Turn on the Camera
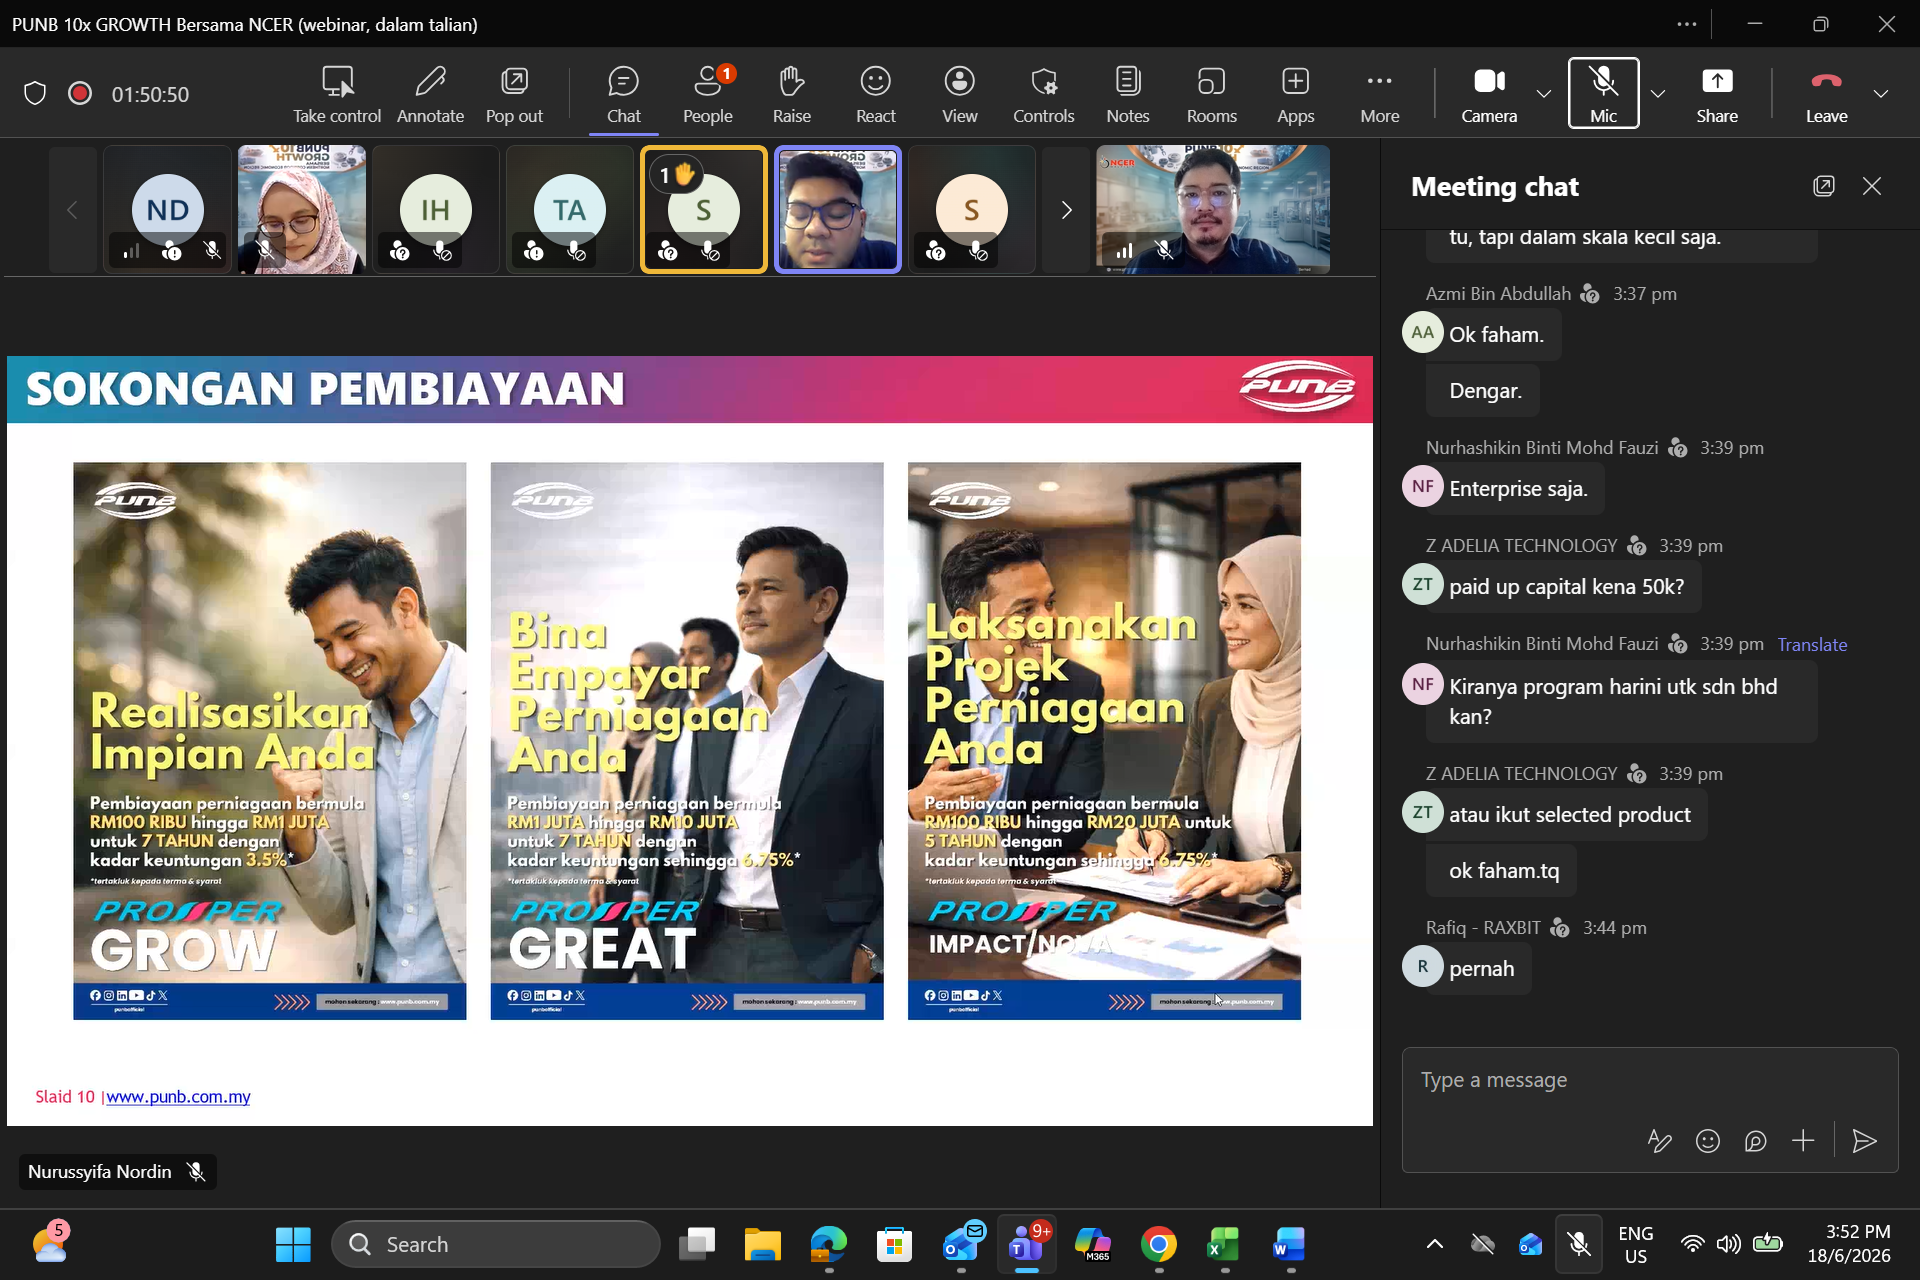The width and height of the screenshot is (1920, 1280). tap(1489, 94)
